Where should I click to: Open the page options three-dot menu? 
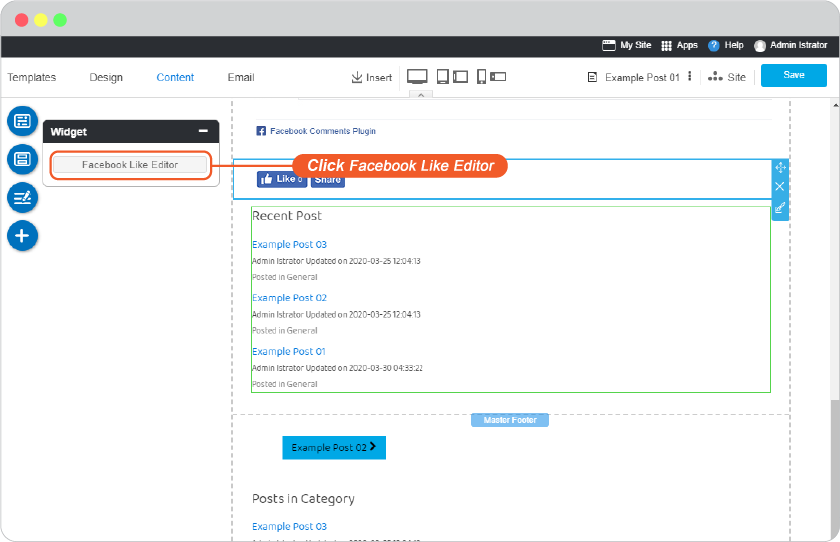tap(689, 76)
